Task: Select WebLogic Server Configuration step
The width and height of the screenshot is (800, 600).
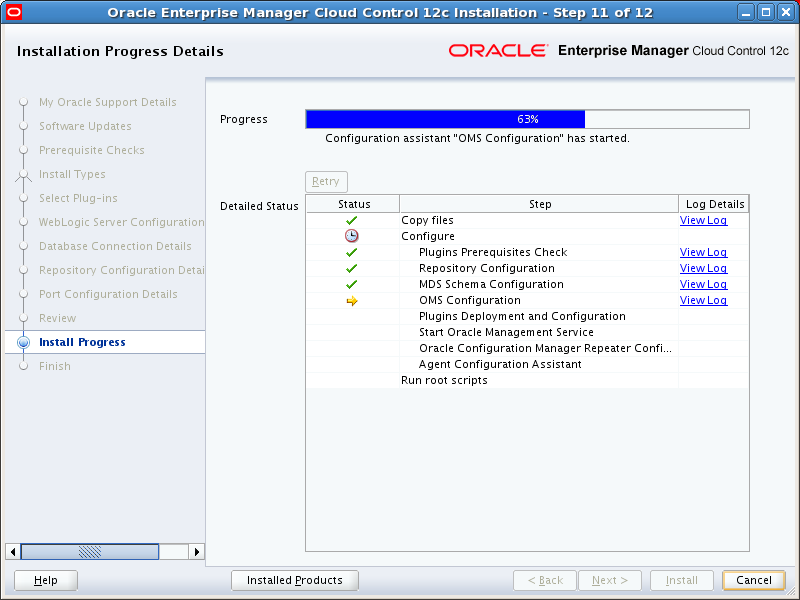Action: pyautogui.click(x=122, y=222)
